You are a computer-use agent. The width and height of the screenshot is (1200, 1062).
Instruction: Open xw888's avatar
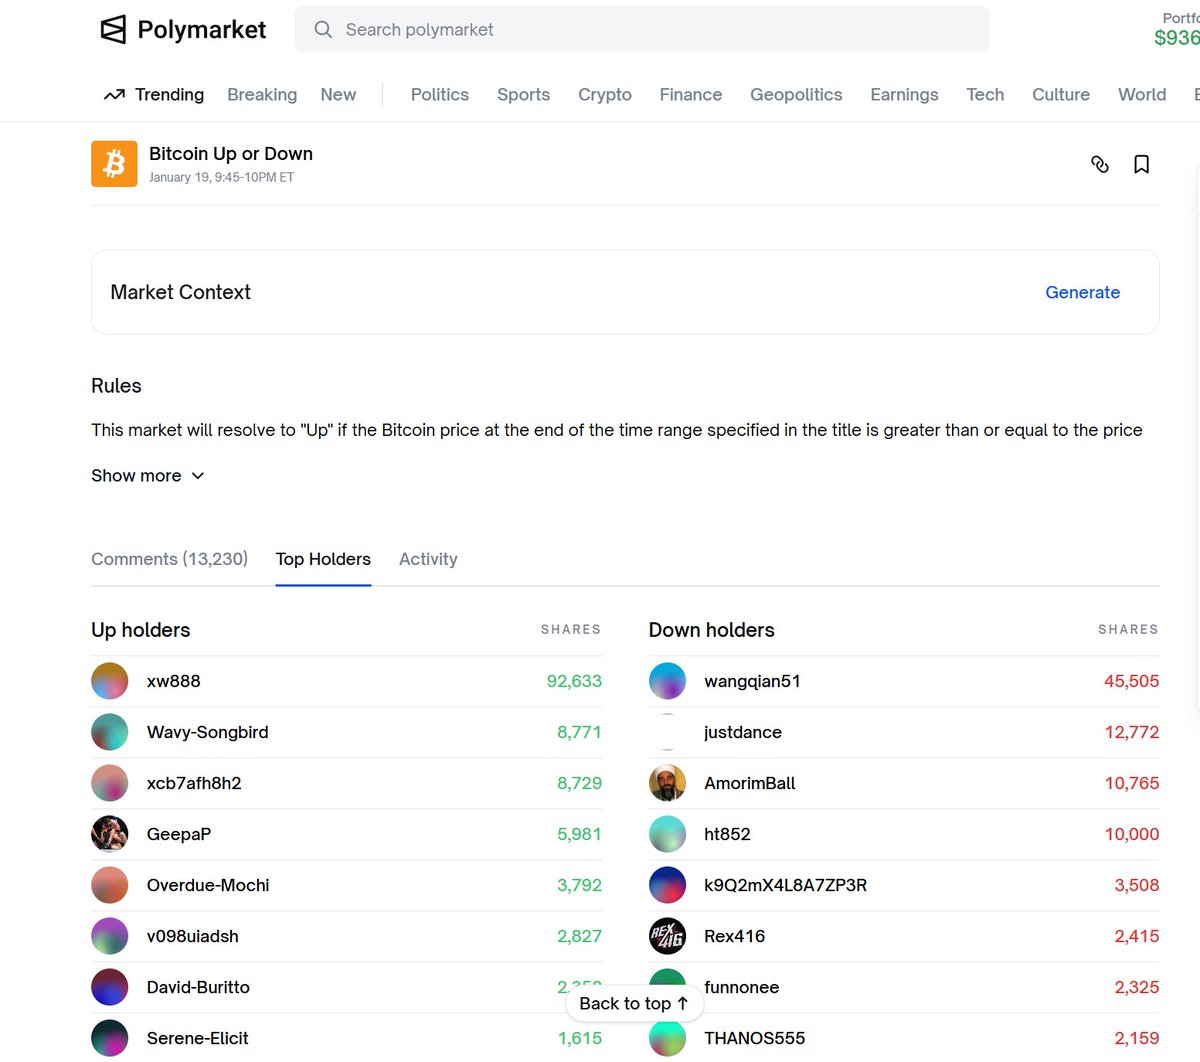110,681
